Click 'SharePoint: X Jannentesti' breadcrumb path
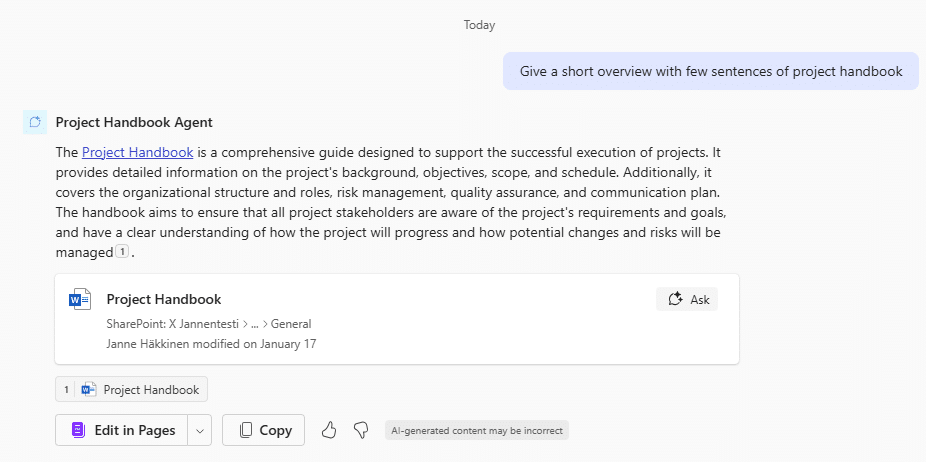 click(x=172, y=324)
